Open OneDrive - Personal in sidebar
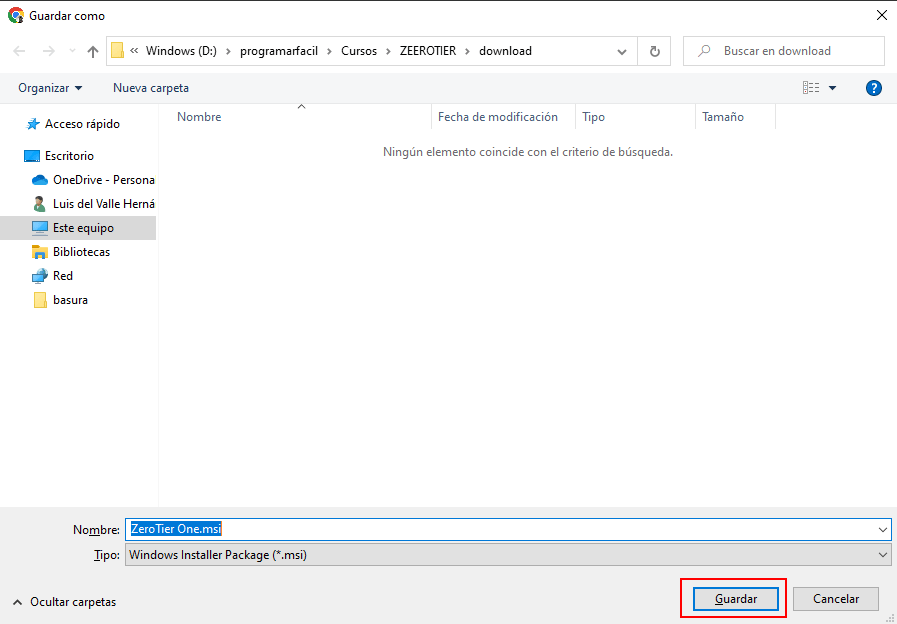897x624 pixels. tap(103, 180)
